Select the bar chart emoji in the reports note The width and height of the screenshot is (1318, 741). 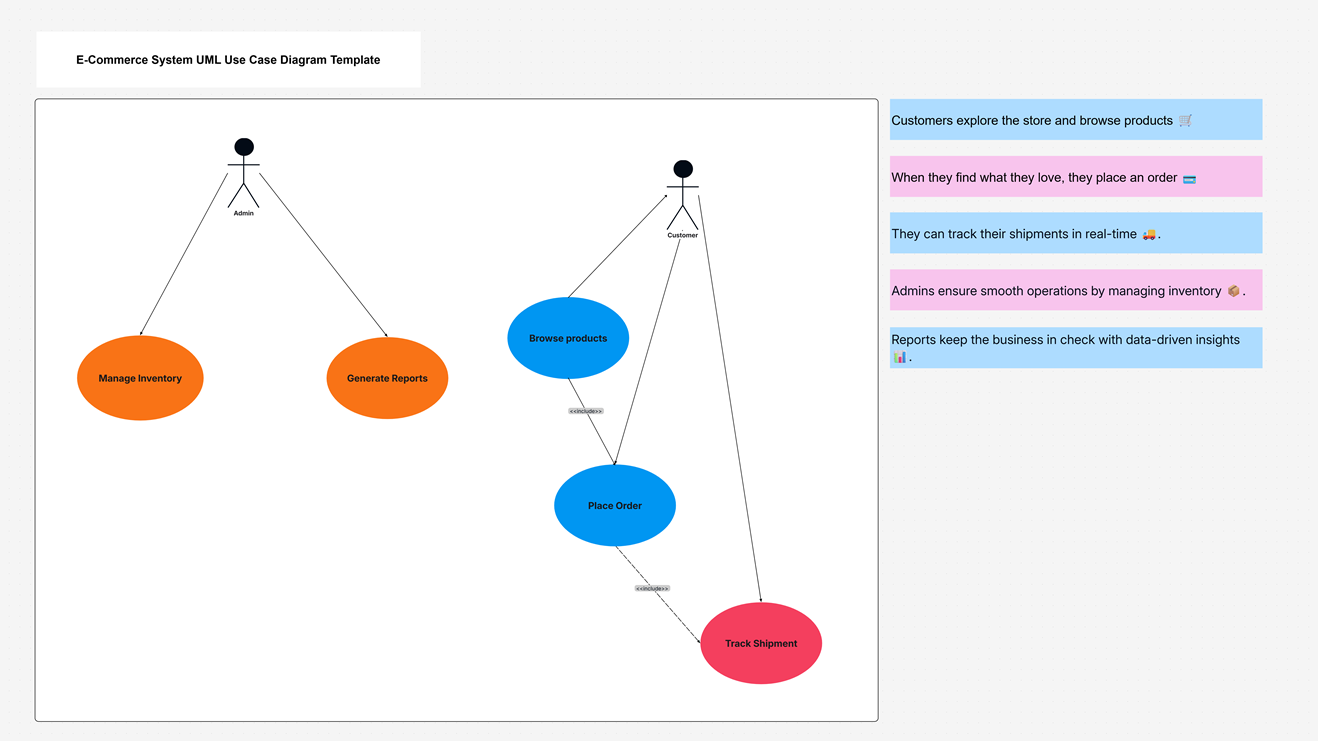click(898, 356)
